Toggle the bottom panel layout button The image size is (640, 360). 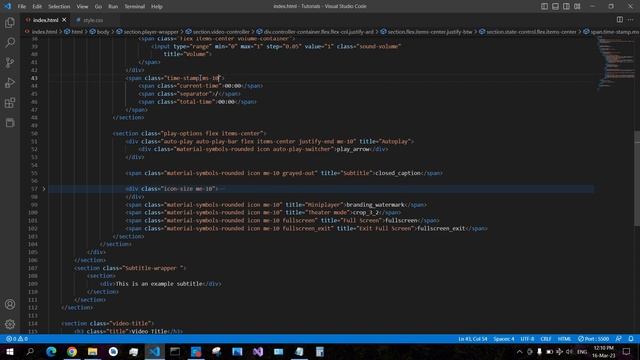coord(555,6)
